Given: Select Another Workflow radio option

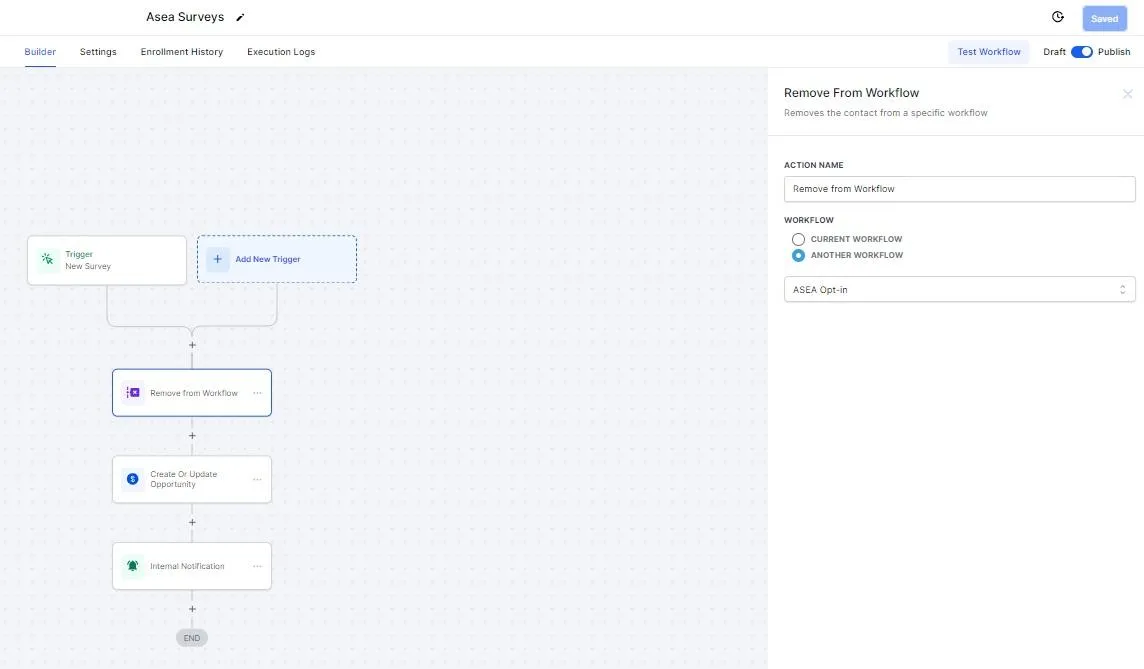Looking at the screenshot, I should point(798,255).
